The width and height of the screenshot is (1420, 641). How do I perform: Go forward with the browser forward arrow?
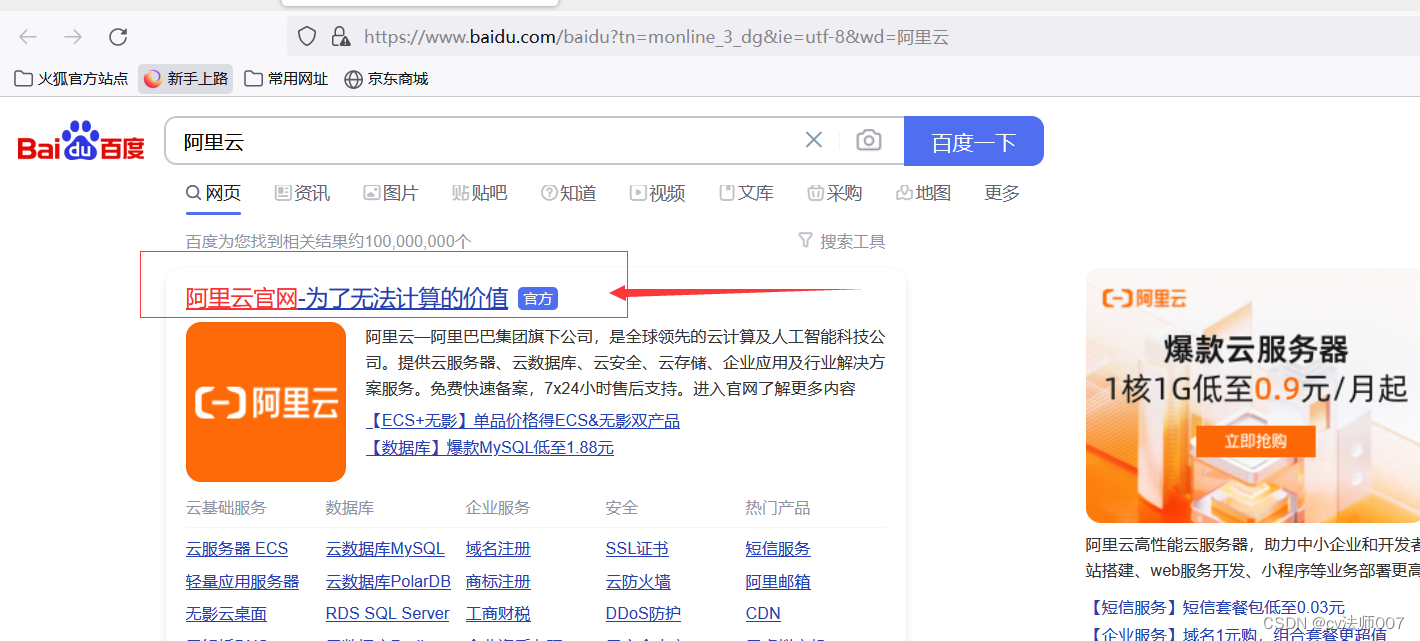tap(73, 37)
